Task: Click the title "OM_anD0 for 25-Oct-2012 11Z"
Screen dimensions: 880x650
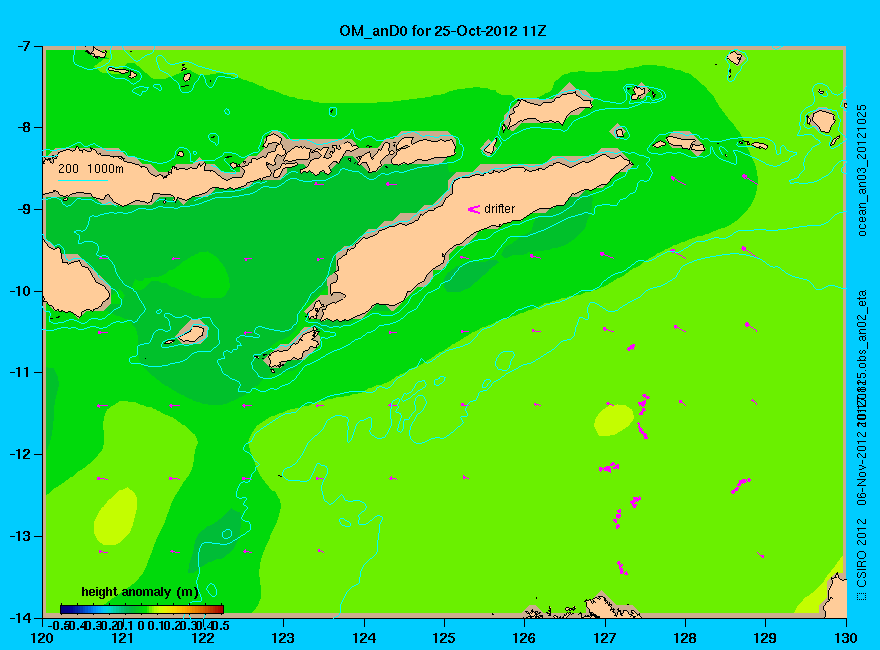Action: click(x=442, y=31)
